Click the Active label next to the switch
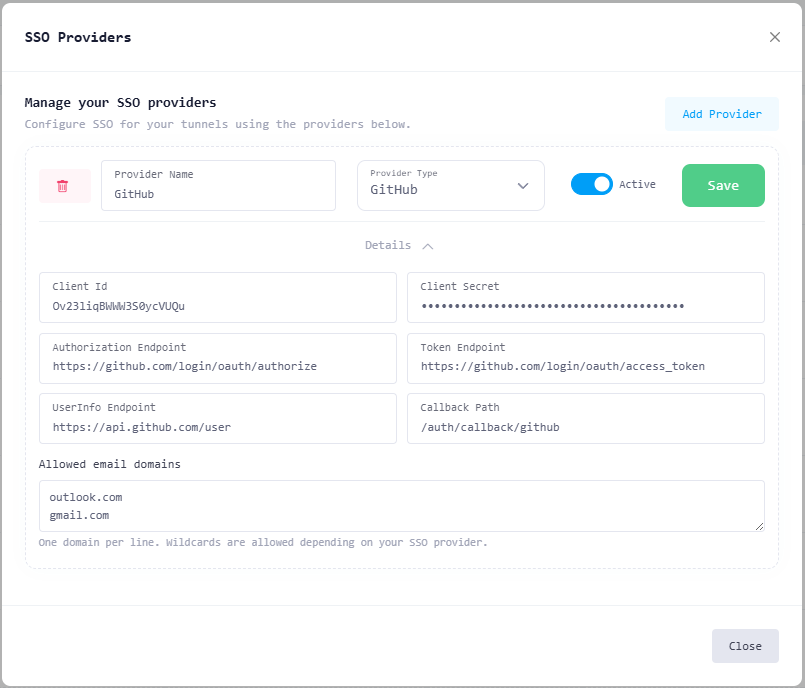Image resolution: width=805 pixels, height=688 pixels. (x=637, y=184)
